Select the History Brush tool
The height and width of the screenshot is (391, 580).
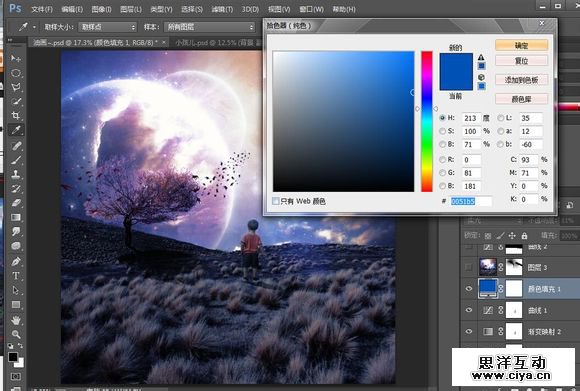pos(16,189)
